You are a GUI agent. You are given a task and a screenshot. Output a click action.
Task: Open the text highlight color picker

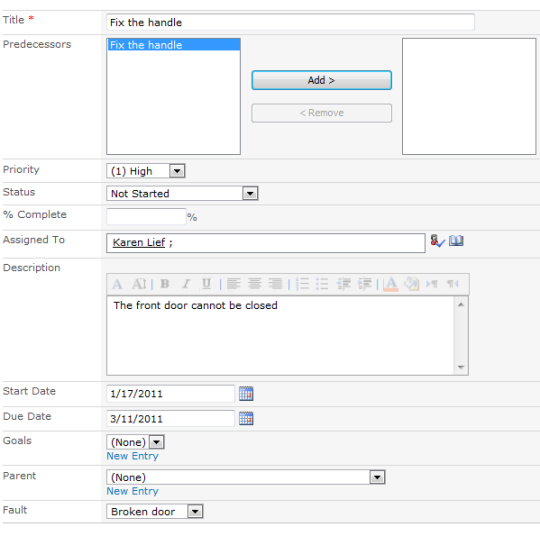[412, 284]
